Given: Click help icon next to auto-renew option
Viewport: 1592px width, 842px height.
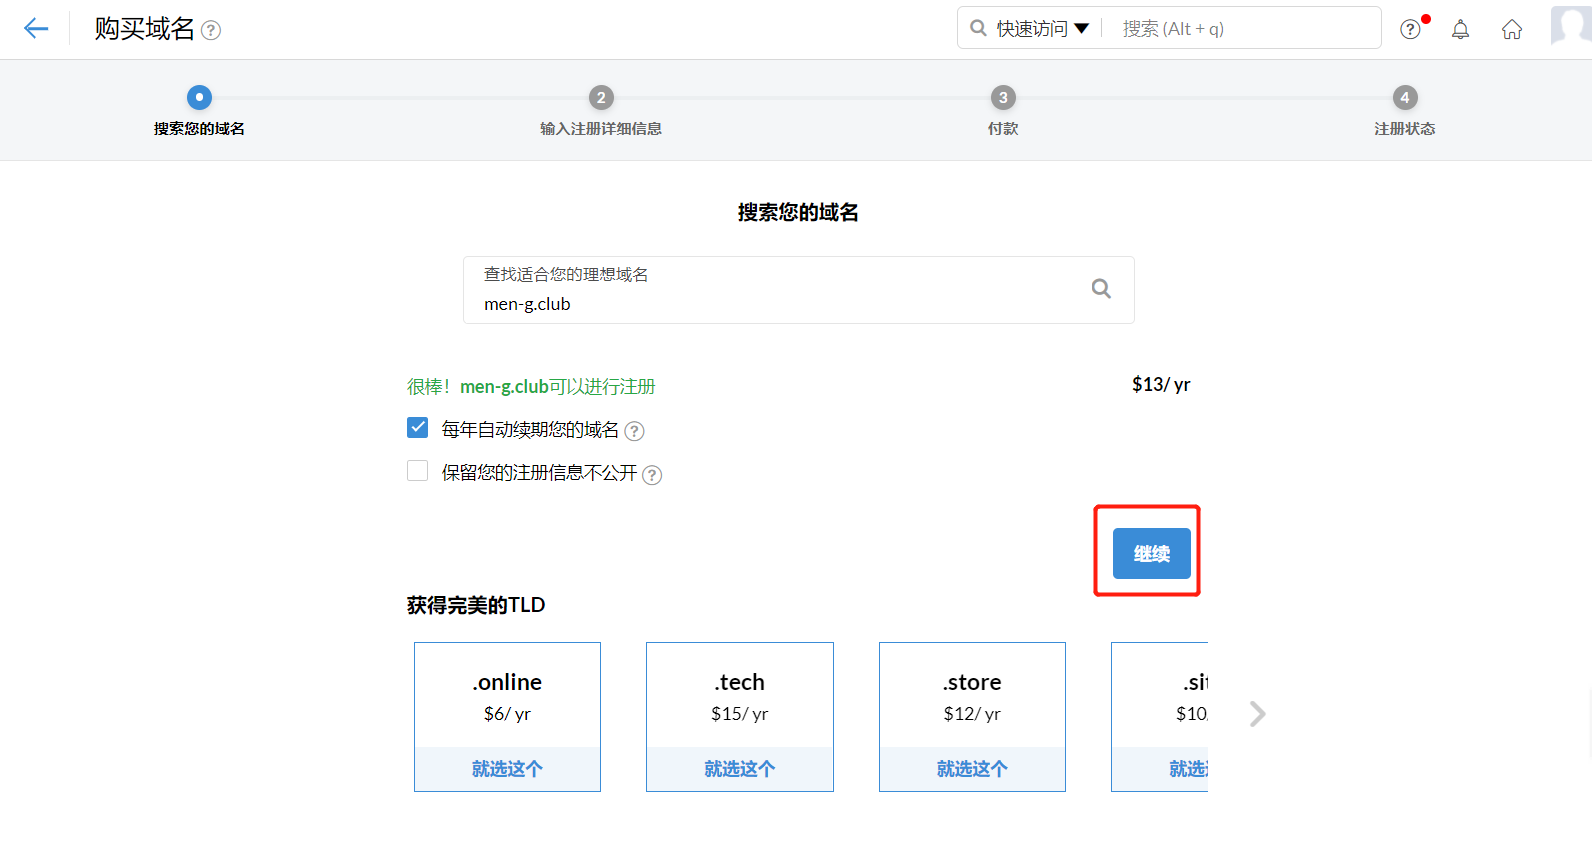Looking at the screenshot, I should pos(634,431).
